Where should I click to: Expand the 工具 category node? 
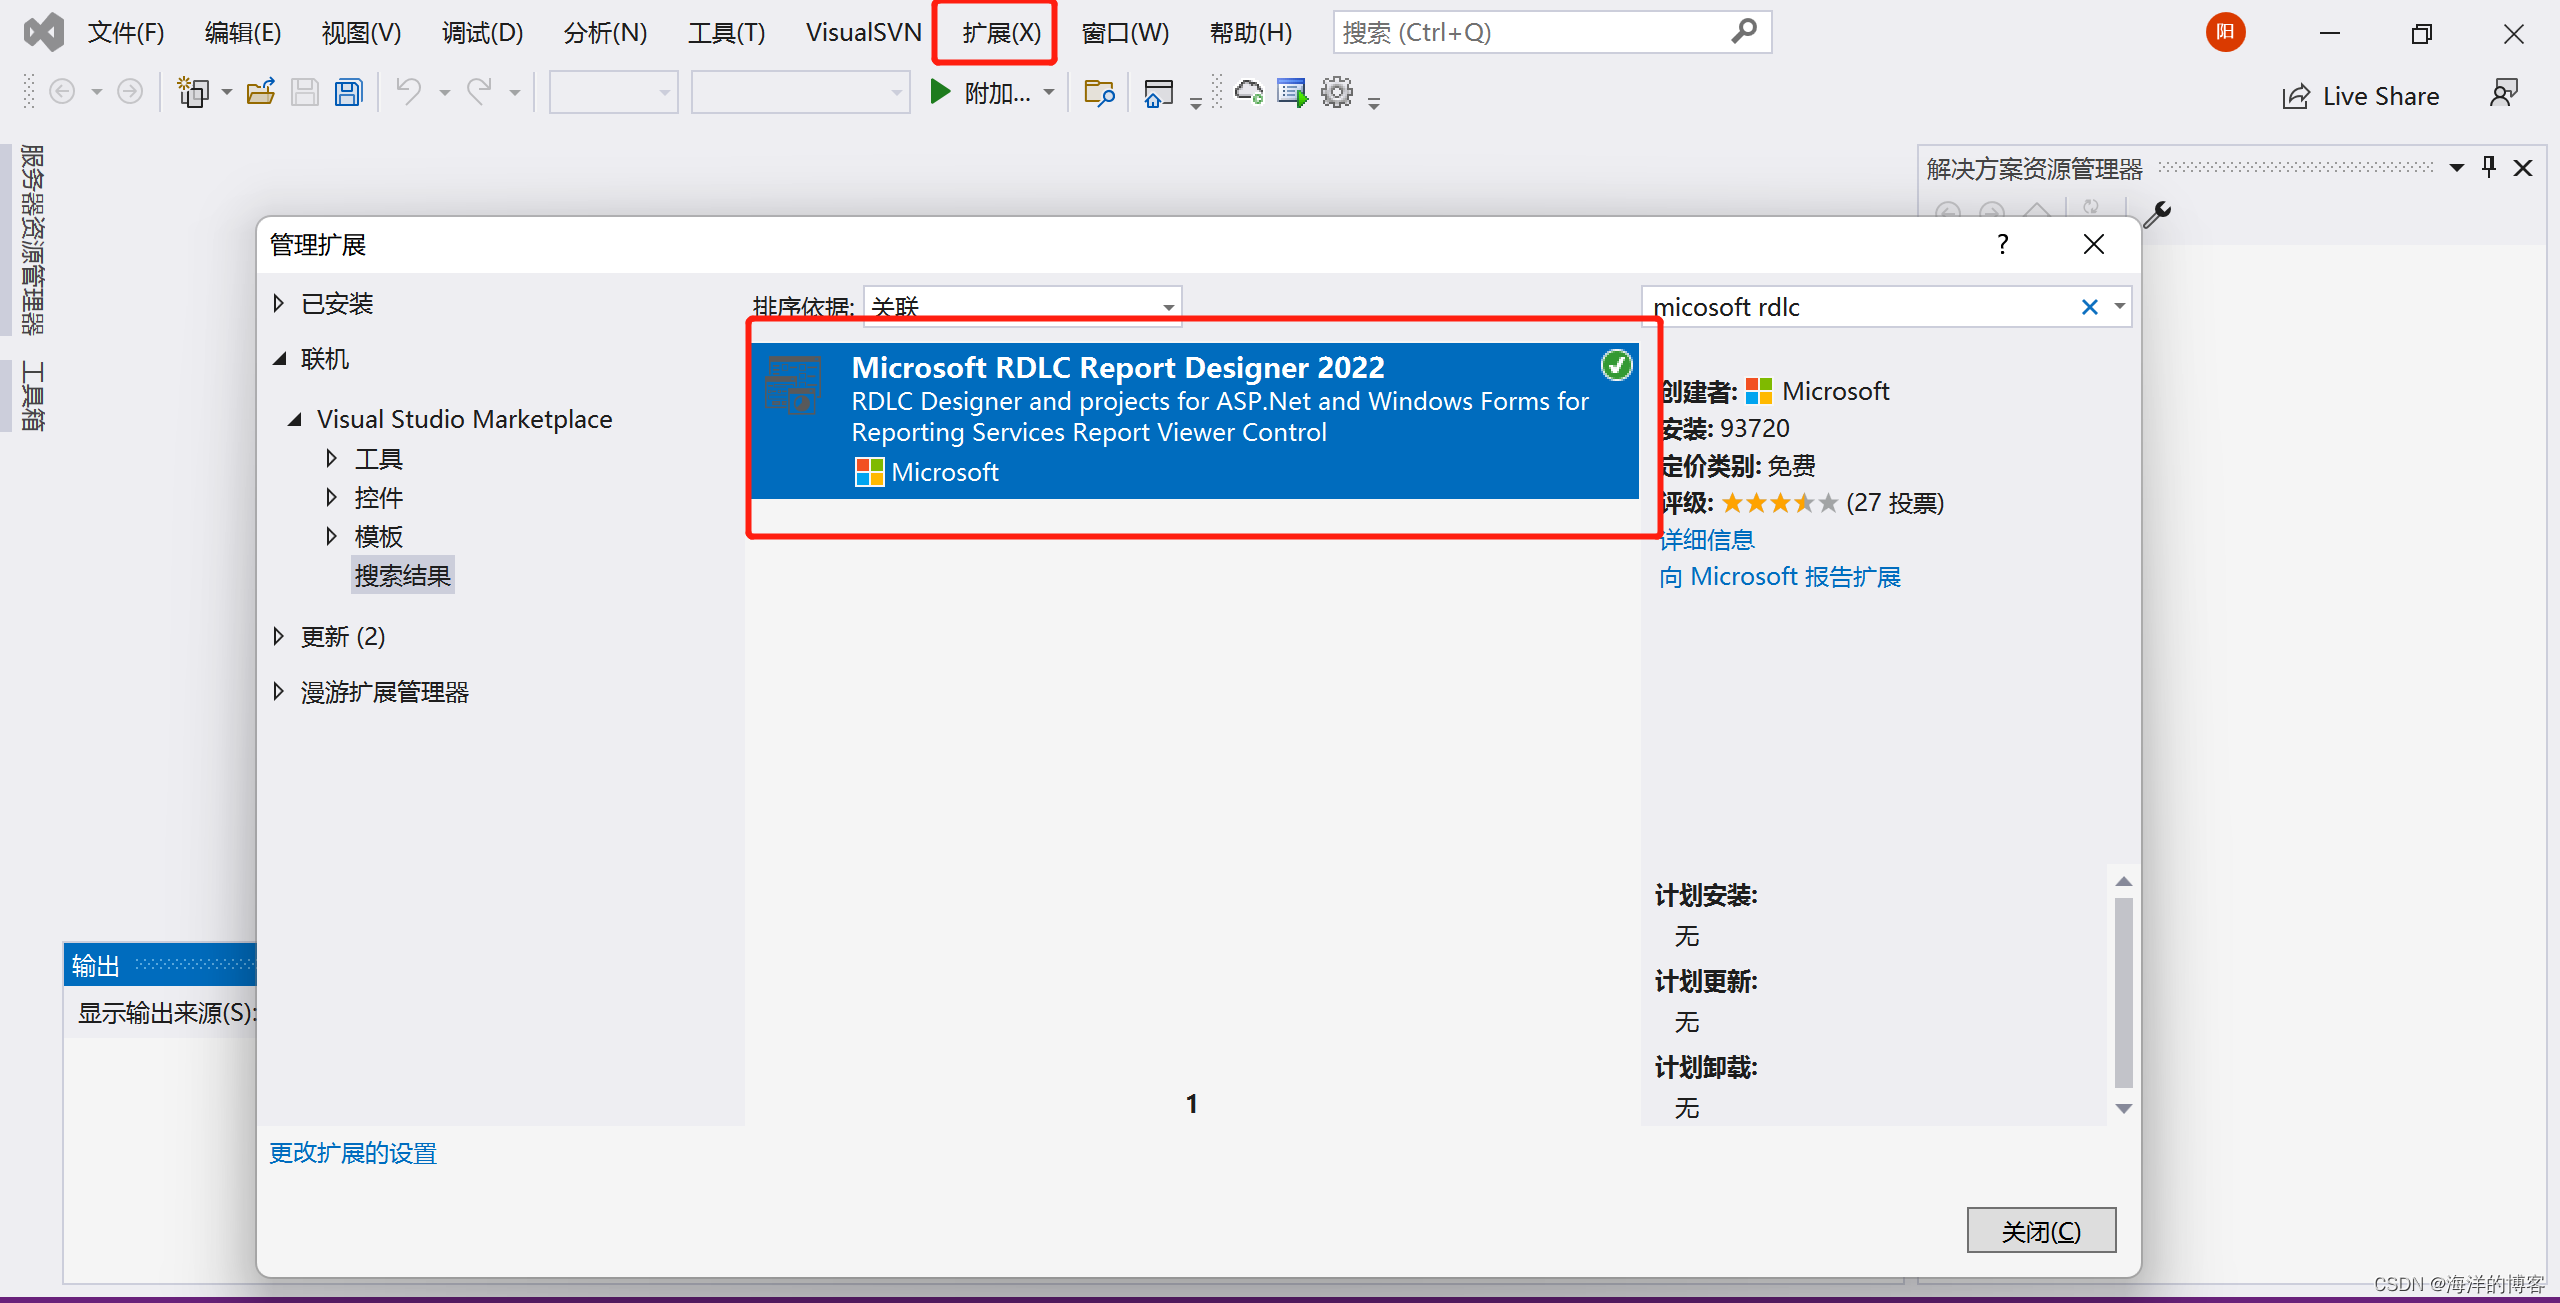331,459
